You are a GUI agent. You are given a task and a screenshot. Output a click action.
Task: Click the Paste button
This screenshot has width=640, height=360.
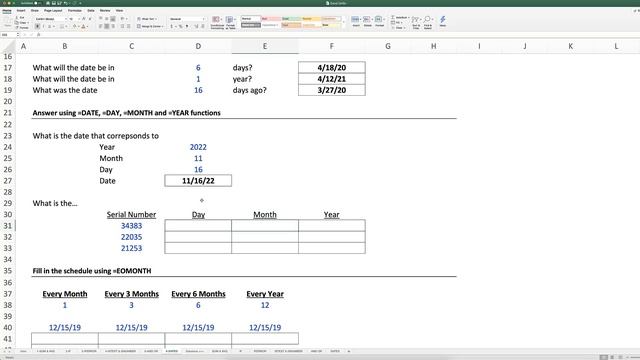tap(7, 22)
